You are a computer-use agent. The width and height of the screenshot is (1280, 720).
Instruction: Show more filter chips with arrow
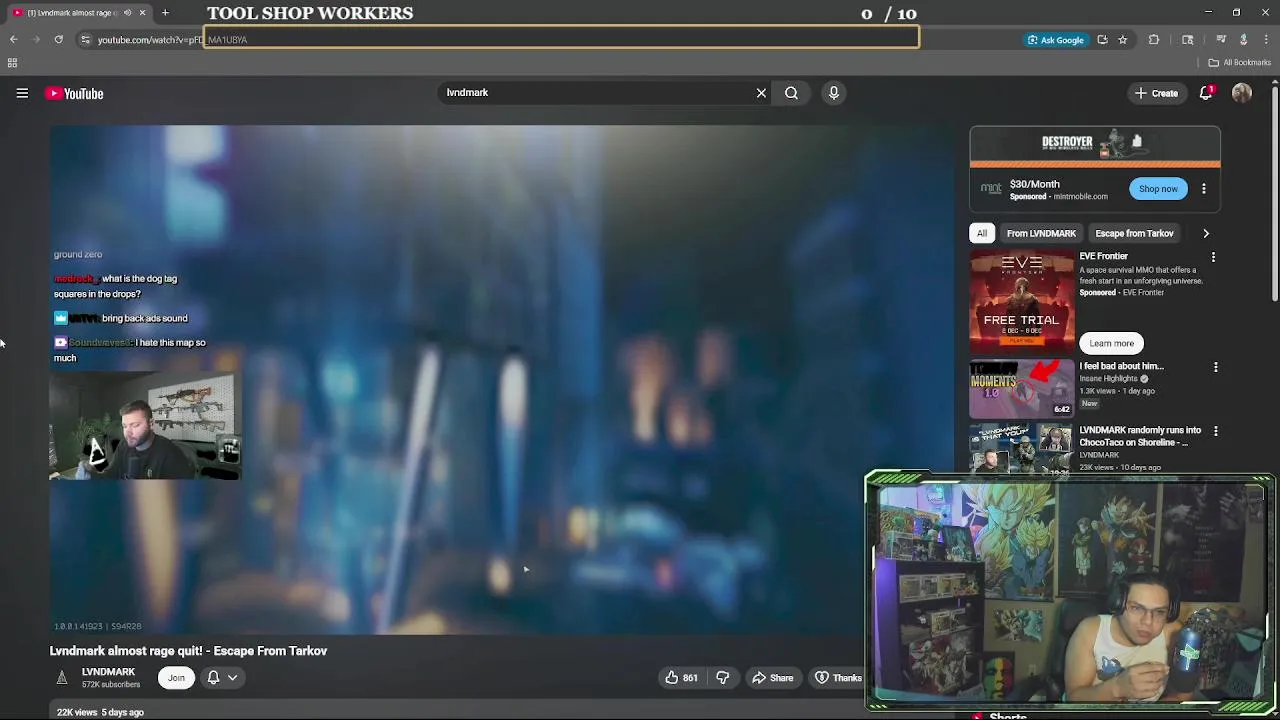click(x=1206, y=233)
